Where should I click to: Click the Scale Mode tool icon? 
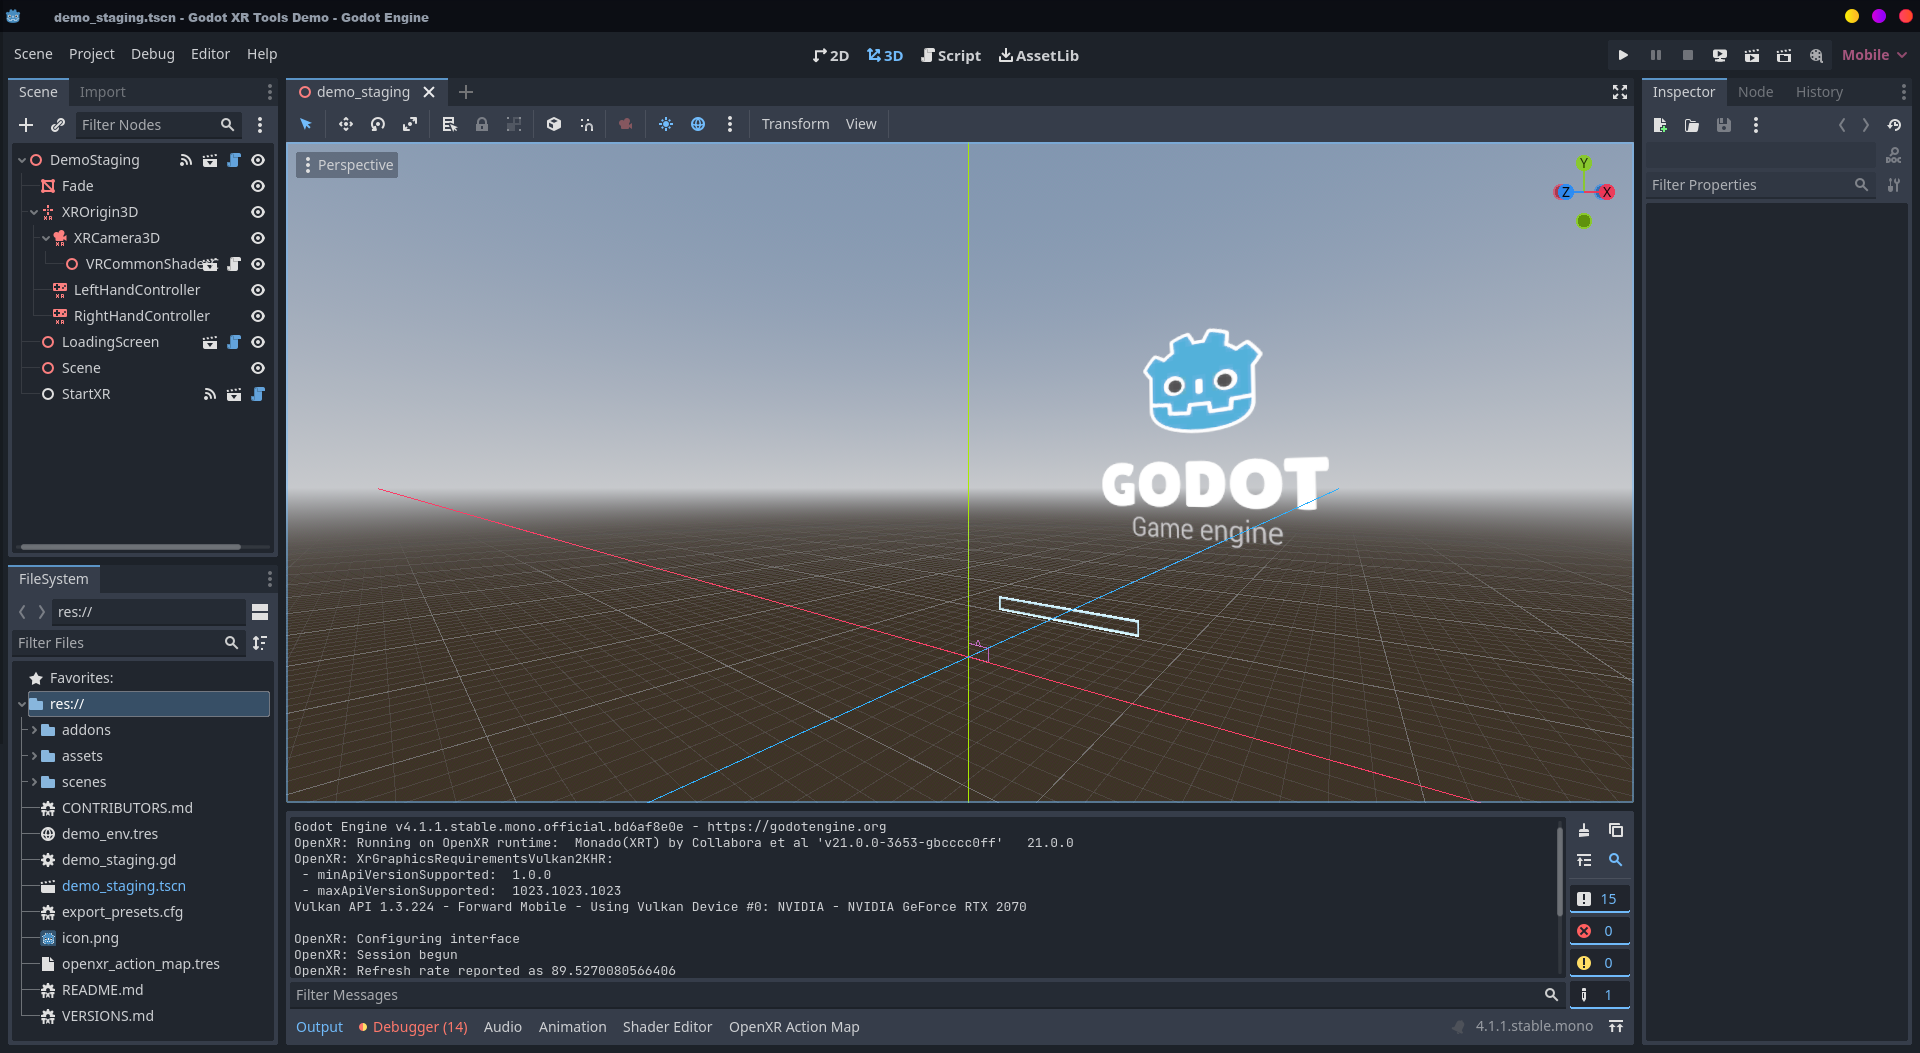410,124
